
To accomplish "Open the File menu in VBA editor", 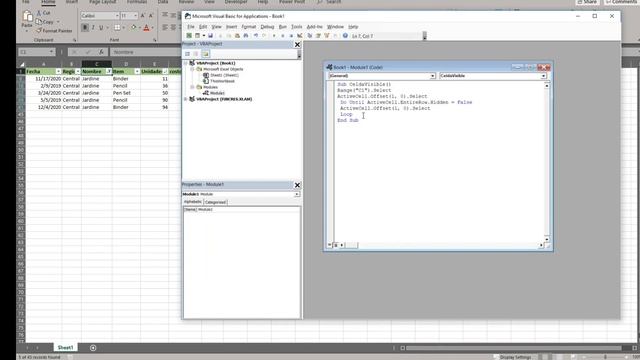I will click(x=191, y=27).
